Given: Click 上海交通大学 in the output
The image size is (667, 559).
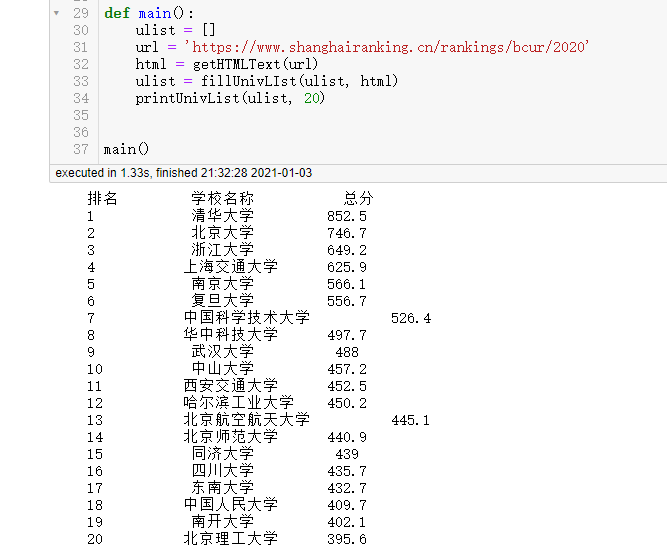Looking at the screenshot, I should coord(231,267).
